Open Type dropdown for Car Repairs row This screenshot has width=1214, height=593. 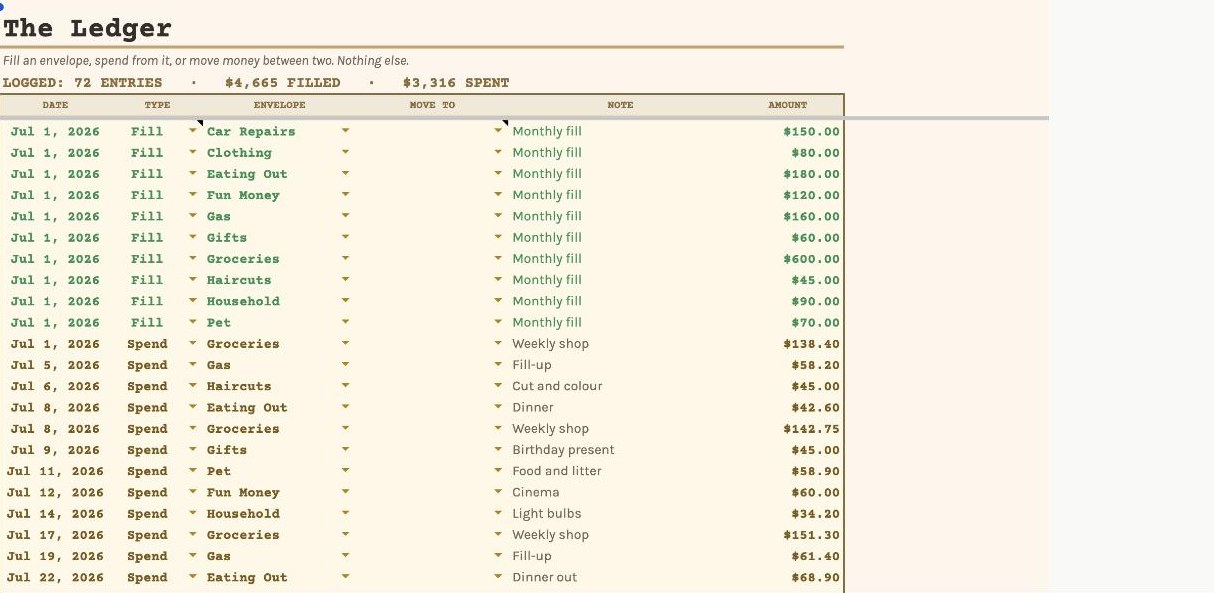coord(193,131)
